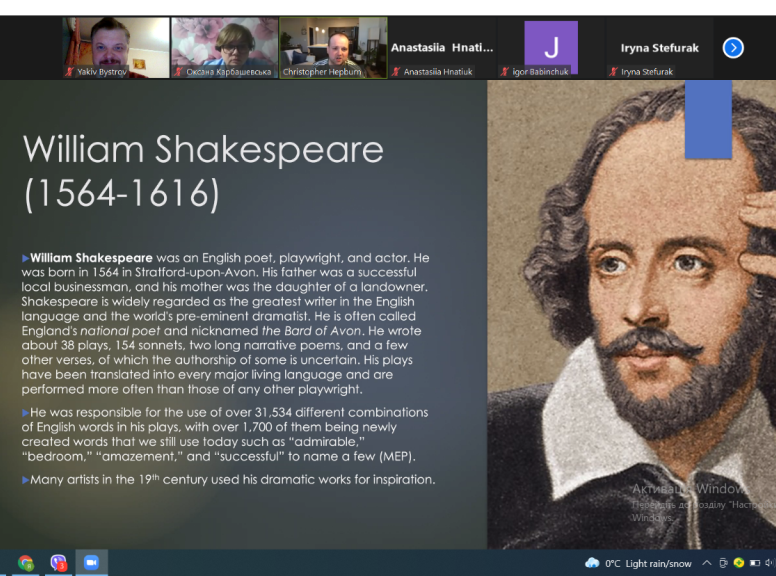776x576 pixels.
Task: Click the Zoom taskbar icon
Action: pos(92,563)
